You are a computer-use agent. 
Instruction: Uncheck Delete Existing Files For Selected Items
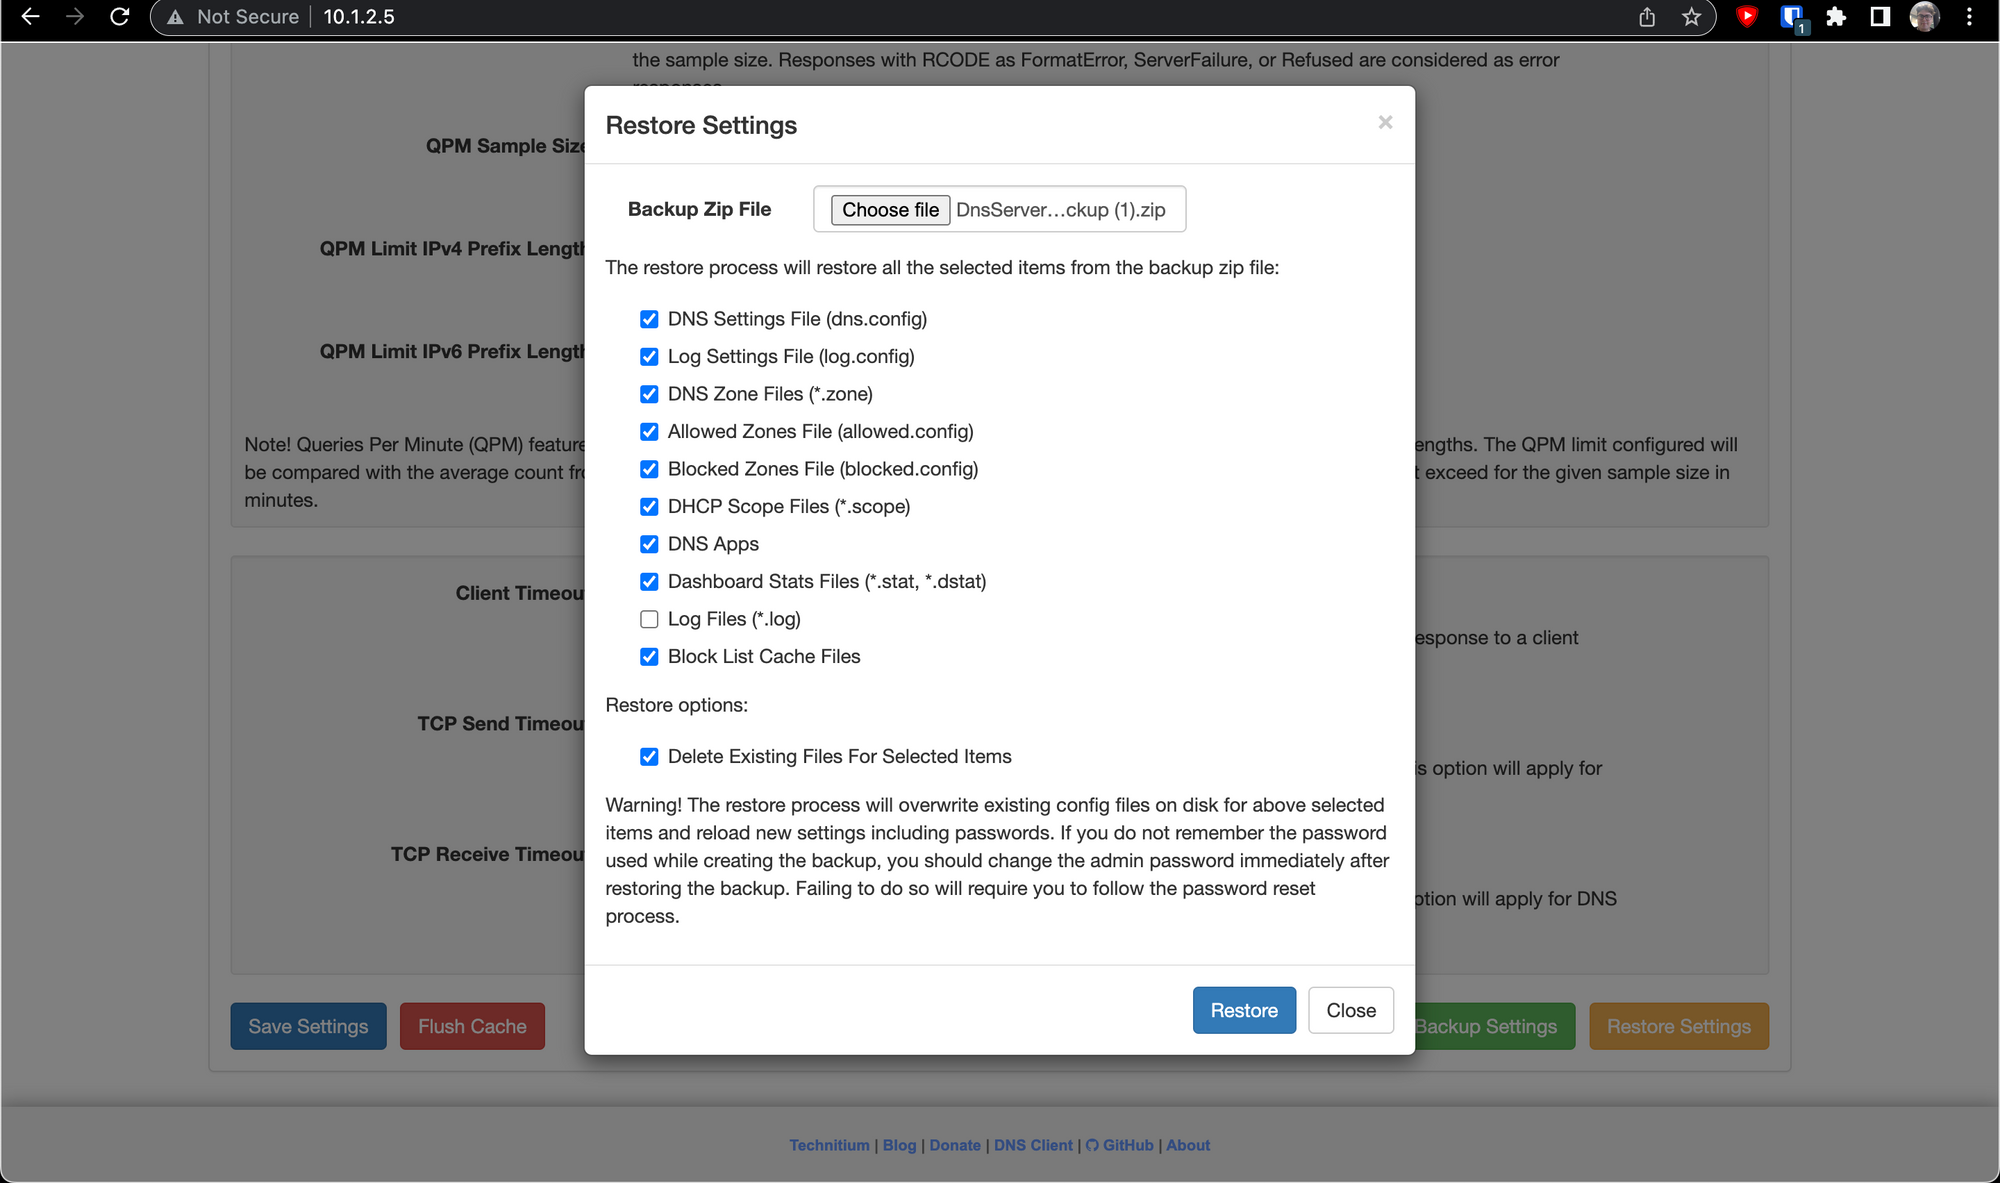coord(649,757)
